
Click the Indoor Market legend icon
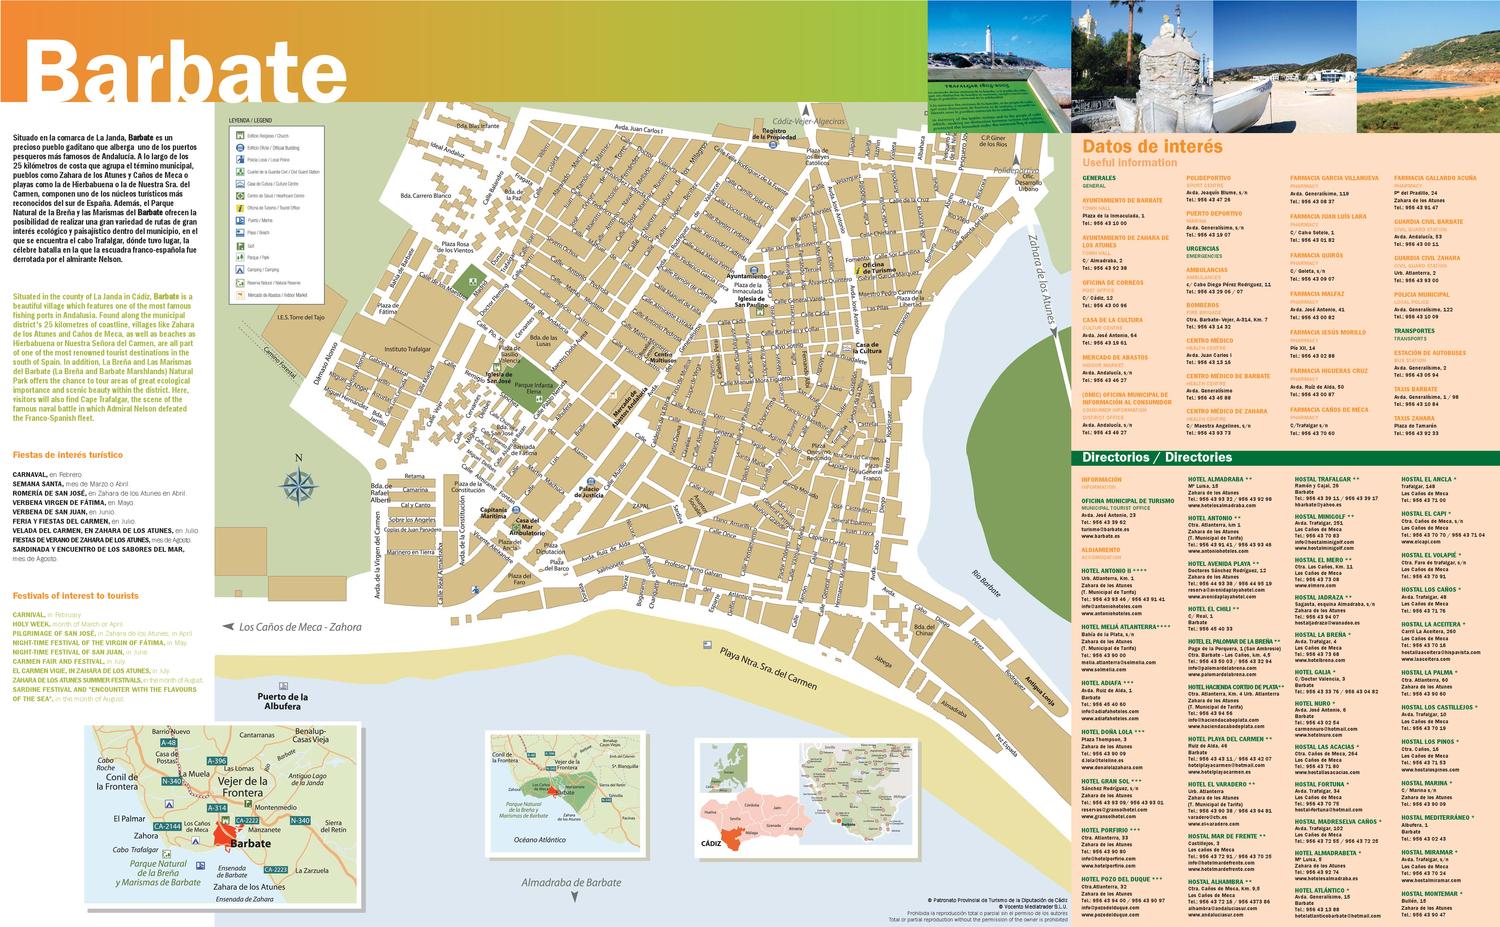click(241, 294)
